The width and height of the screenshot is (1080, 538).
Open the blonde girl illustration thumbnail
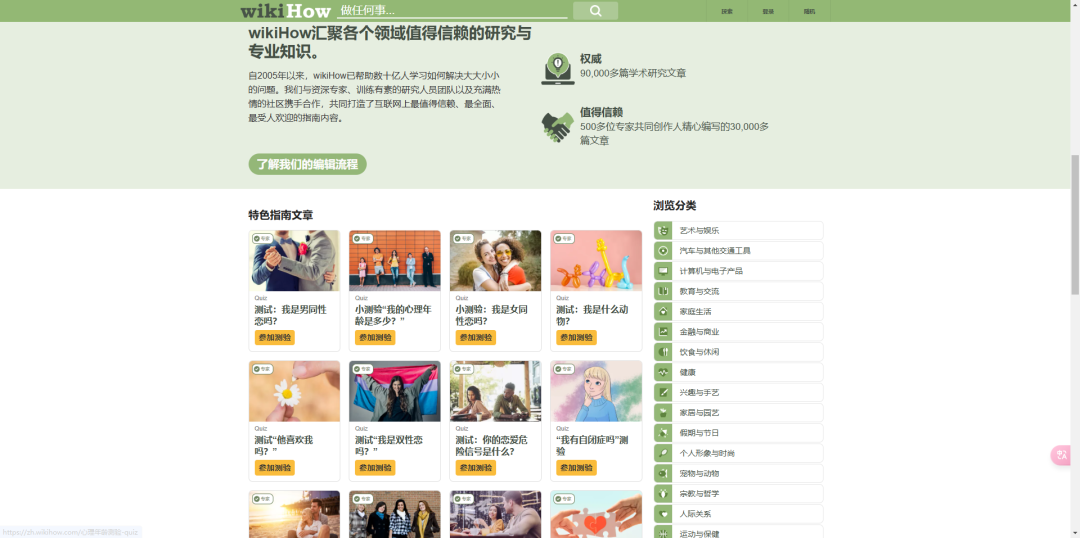click(x=596, y=391)
